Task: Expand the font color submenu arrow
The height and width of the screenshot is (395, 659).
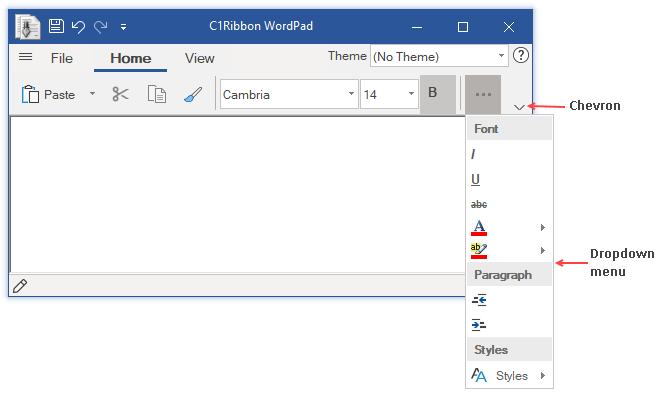Action: point(543,227)
